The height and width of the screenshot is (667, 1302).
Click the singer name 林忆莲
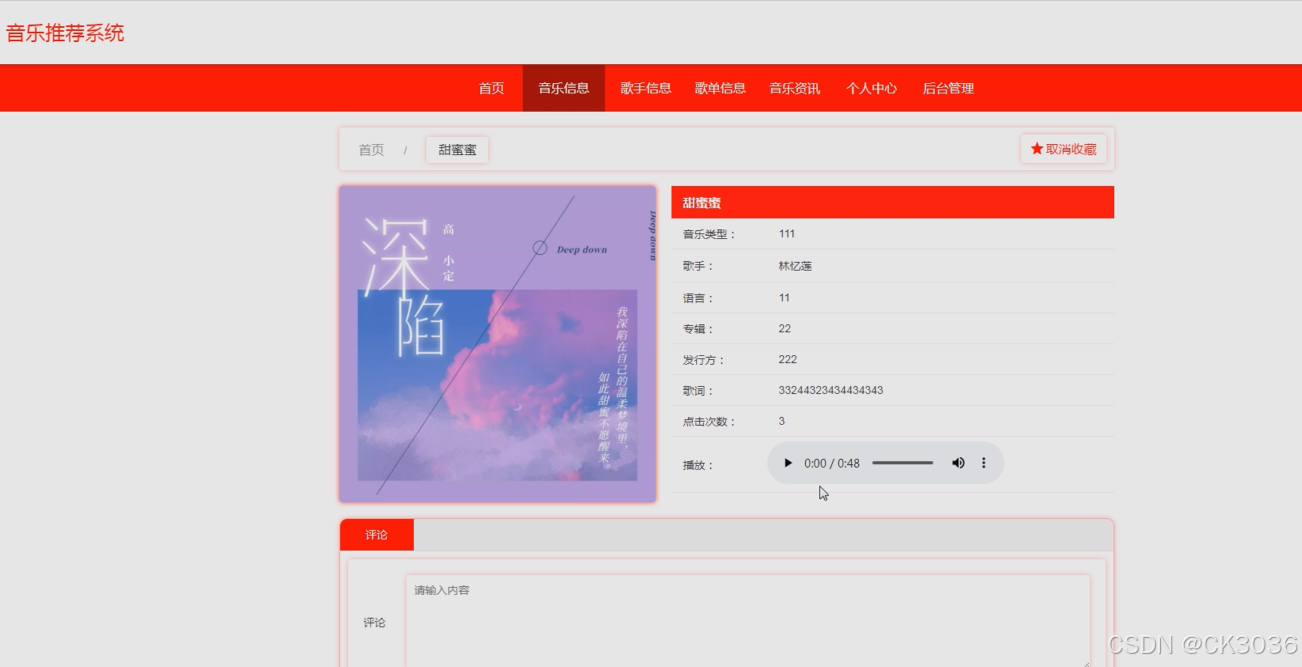point(795,266)
